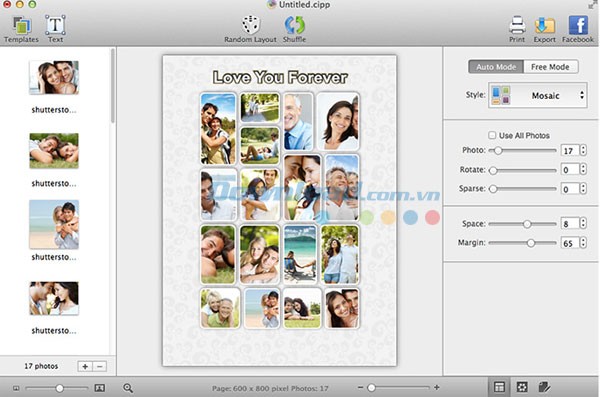Zoom out canvas with minus icon
The height and width of the screenshot is (397, 600).
tap(360, 387)
